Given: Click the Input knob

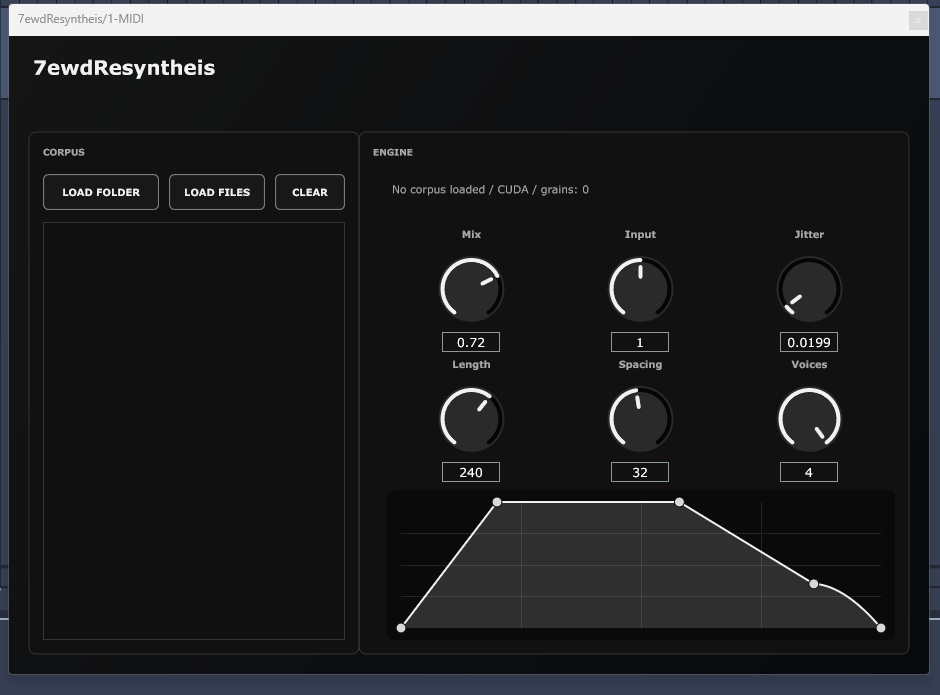Looking at the screenshot, I should [640, 289].
